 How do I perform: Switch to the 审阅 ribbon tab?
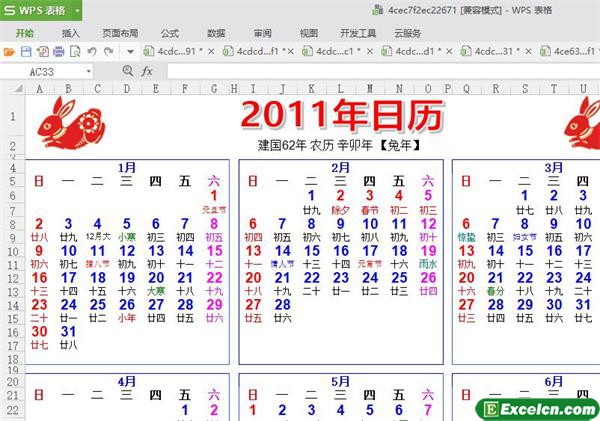(x=262, y=33)
